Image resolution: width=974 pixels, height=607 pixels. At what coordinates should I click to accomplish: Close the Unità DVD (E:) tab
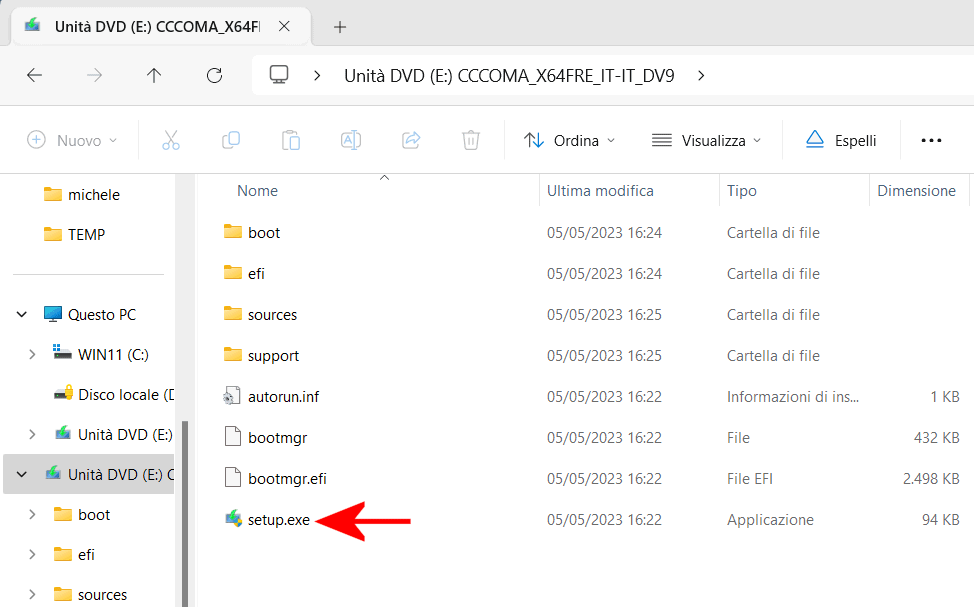coord(284,26)
